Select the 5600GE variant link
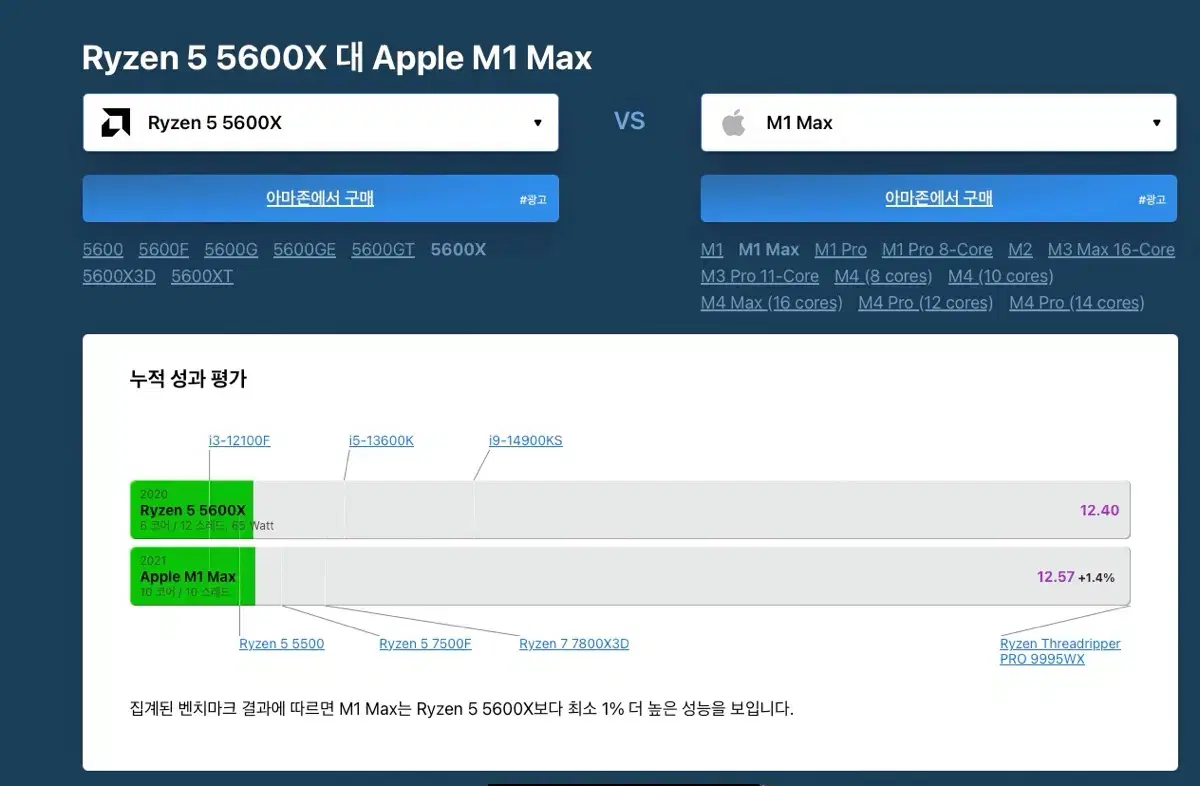The width and height of the screenshot is (1200, 786). 305,250
